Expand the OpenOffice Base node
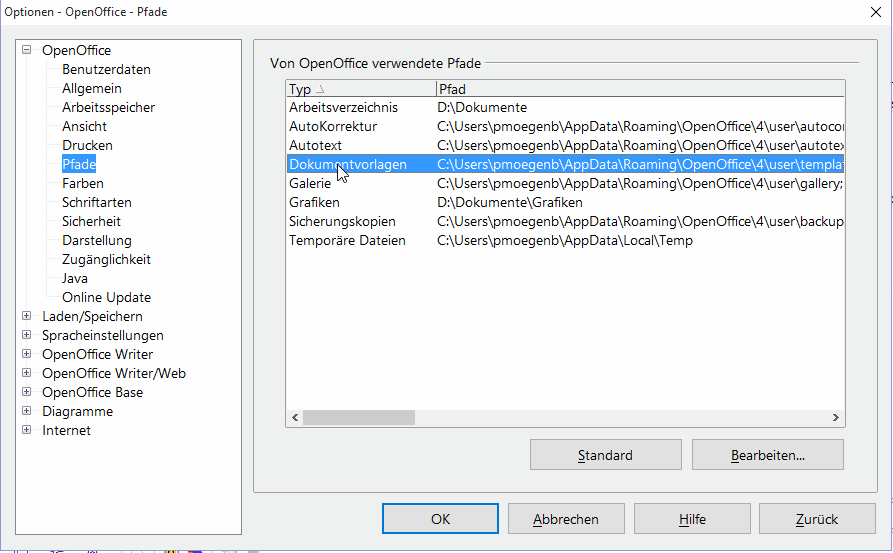Viewport: 893px width, 553px height. 27,393
